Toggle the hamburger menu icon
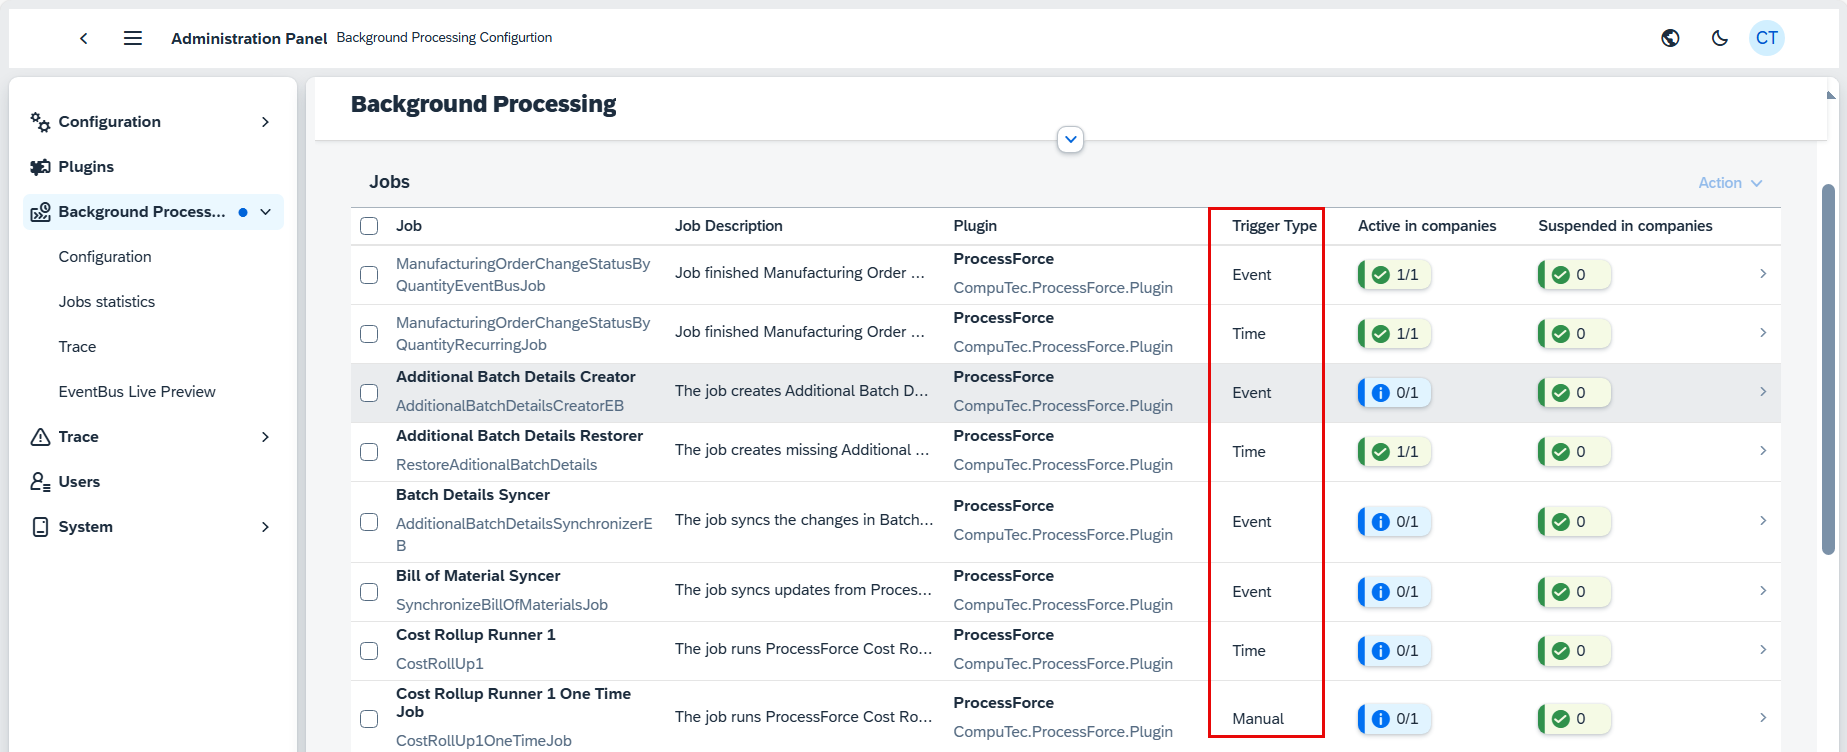The height and width of the screenshot is (752, 1847). pyautogui.click(x=132, y=38)
